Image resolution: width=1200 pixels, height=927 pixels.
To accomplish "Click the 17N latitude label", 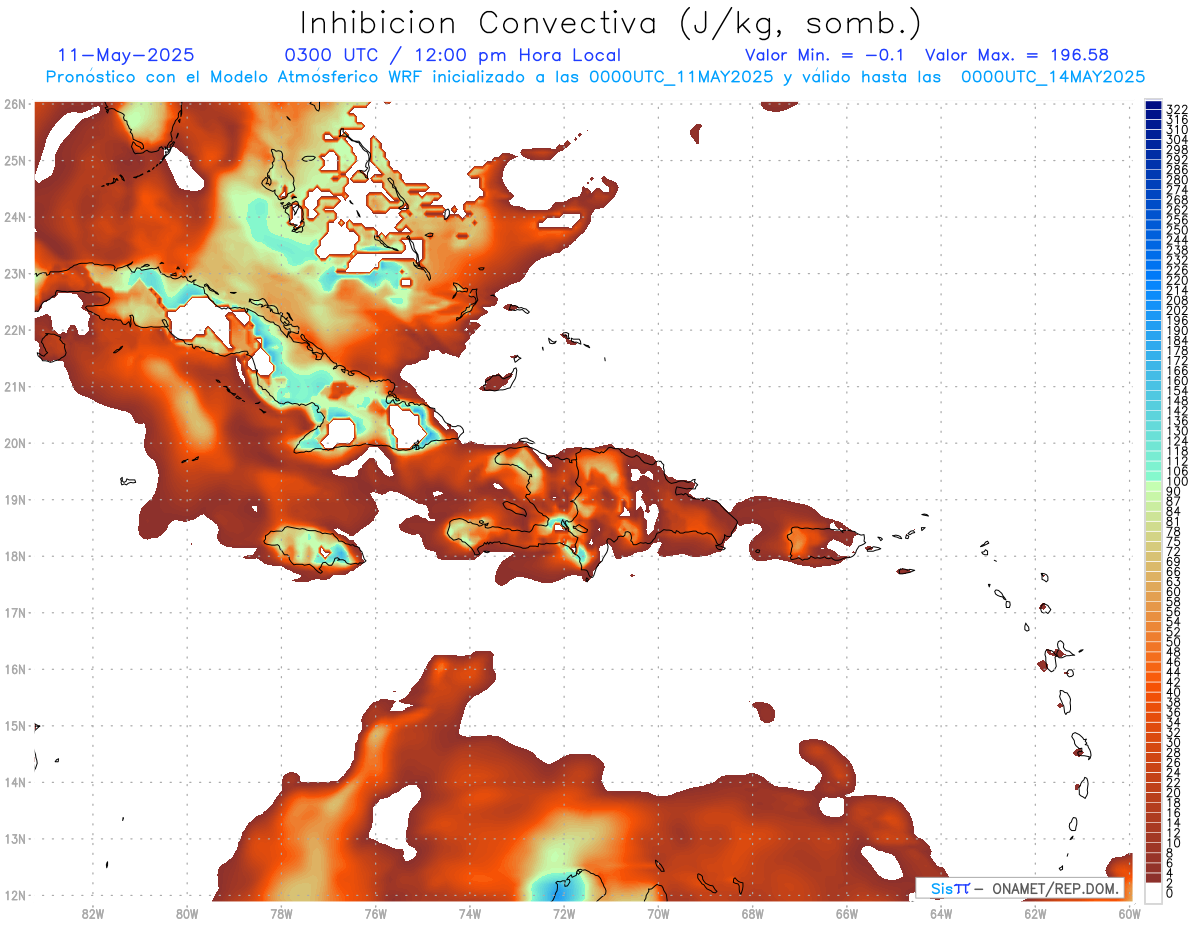I will tap(15, 612).
